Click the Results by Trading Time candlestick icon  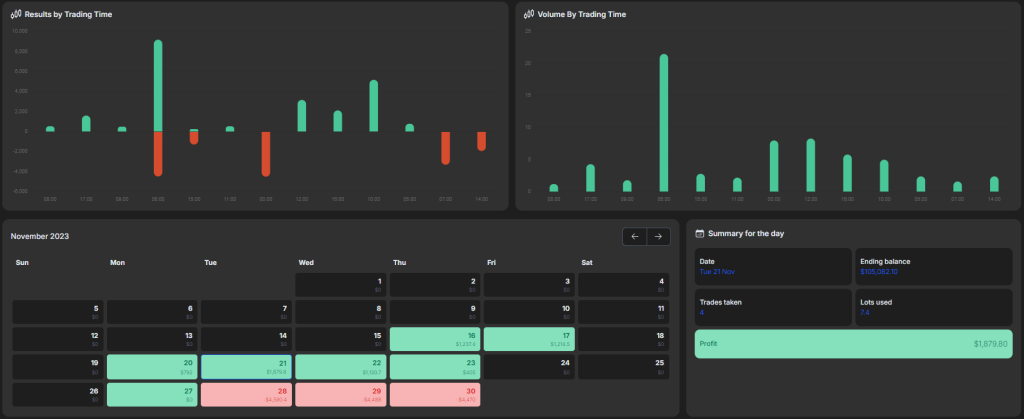click(x=16, y=15)
